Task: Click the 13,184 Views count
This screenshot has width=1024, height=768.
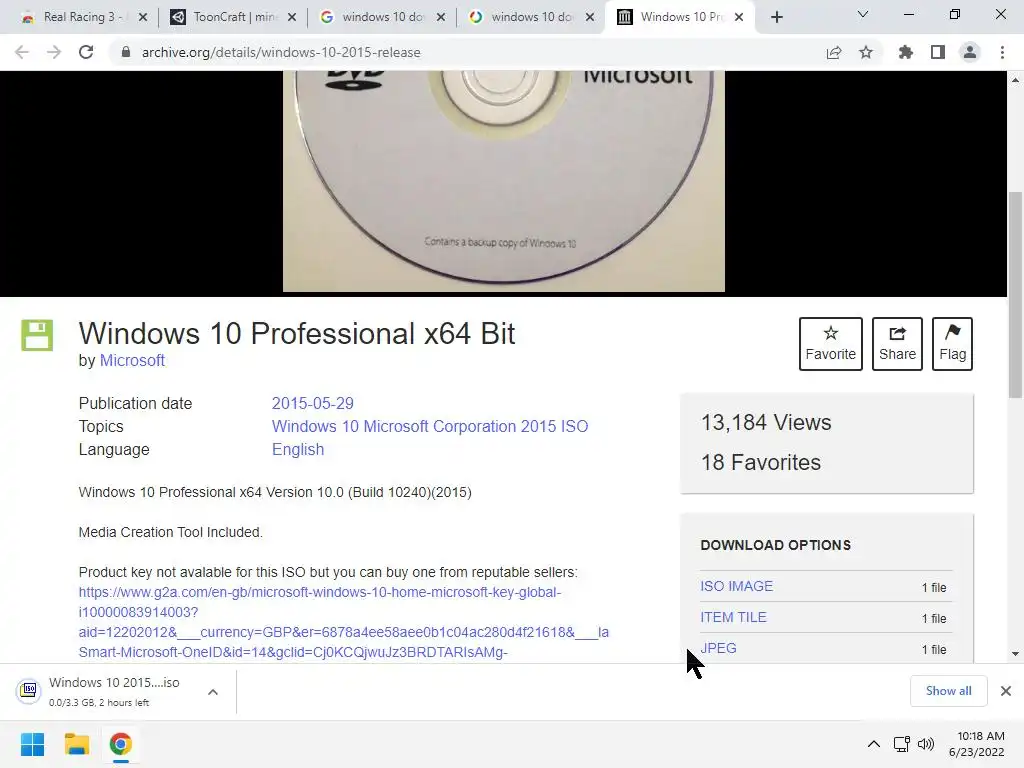Action: 766,423
